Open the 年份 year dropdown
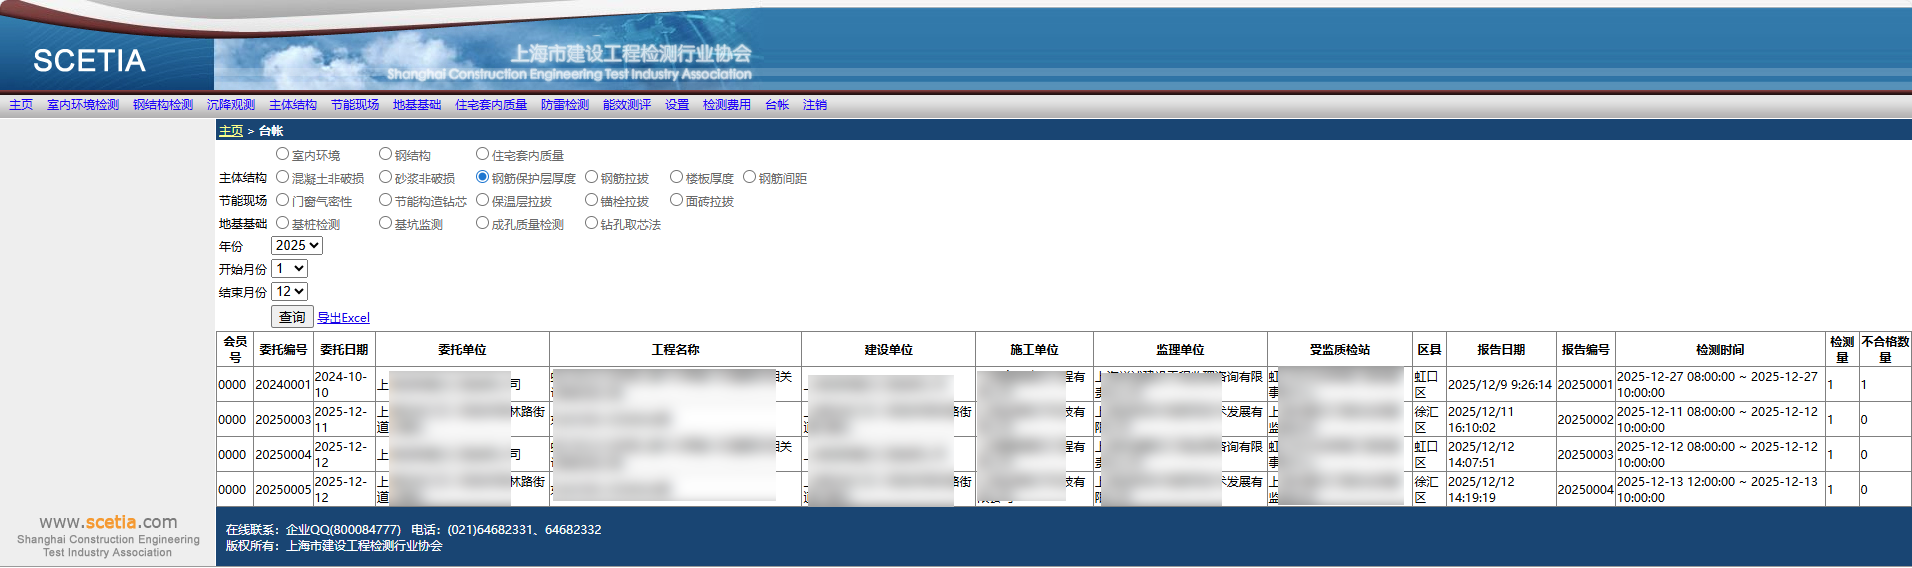1912x568 pixels. point(297,246)
